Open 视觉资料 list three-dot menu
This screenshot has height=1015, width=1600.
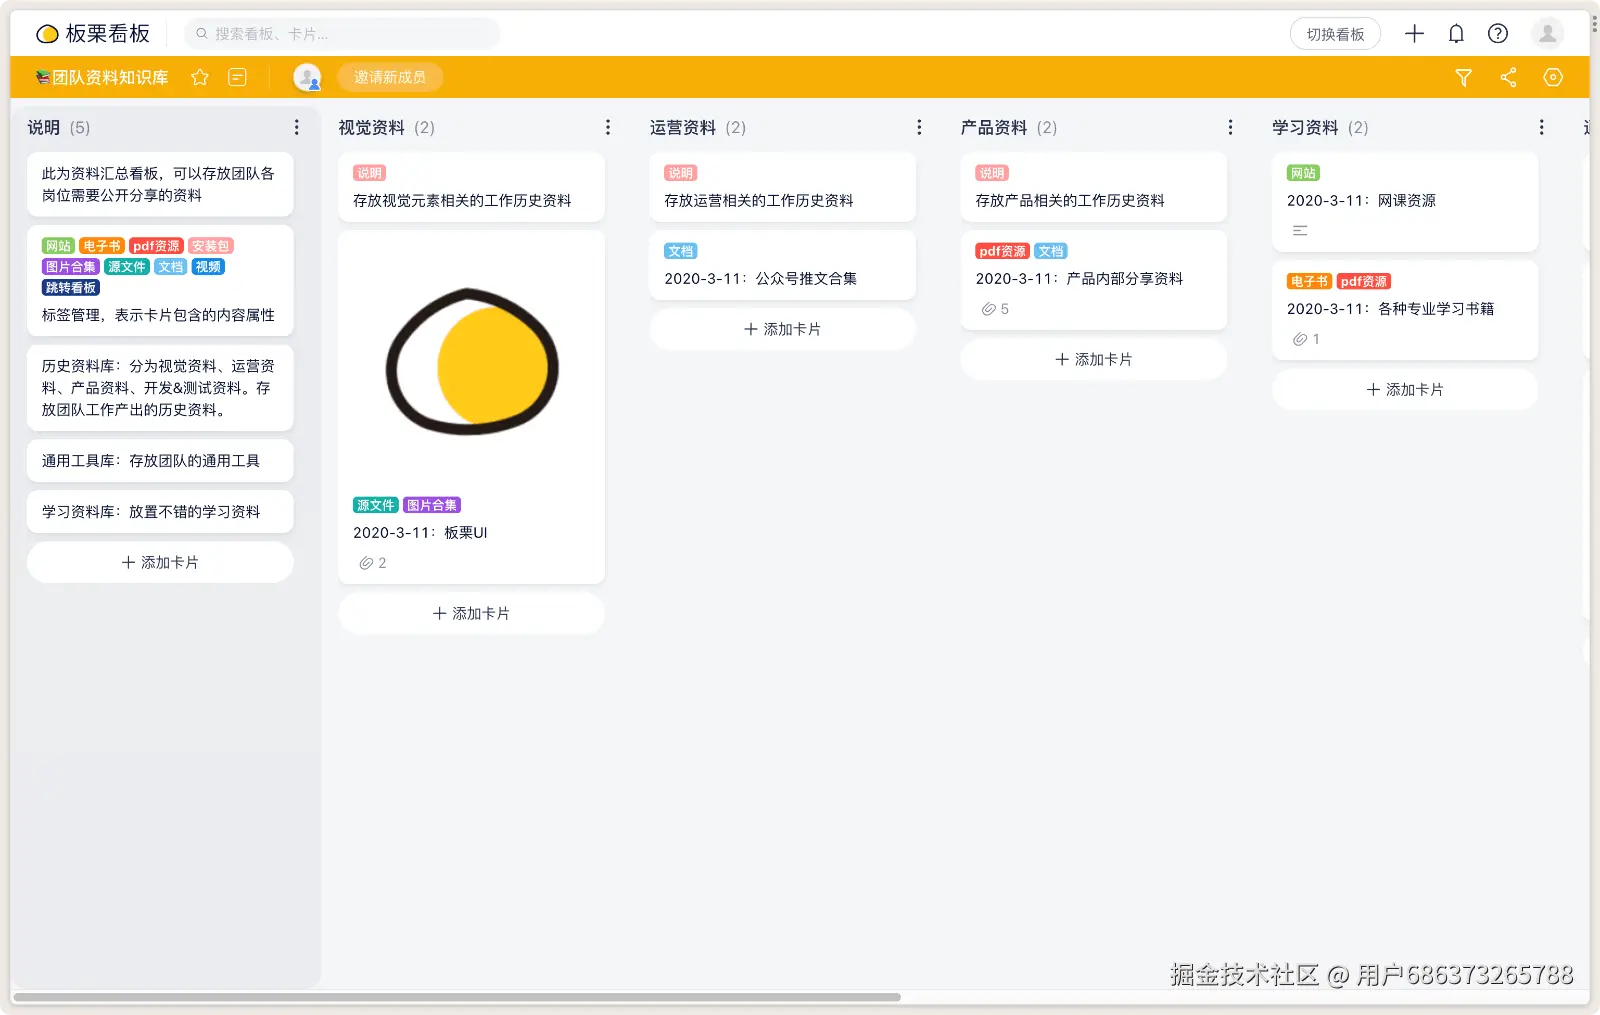[x=608, y=127]
